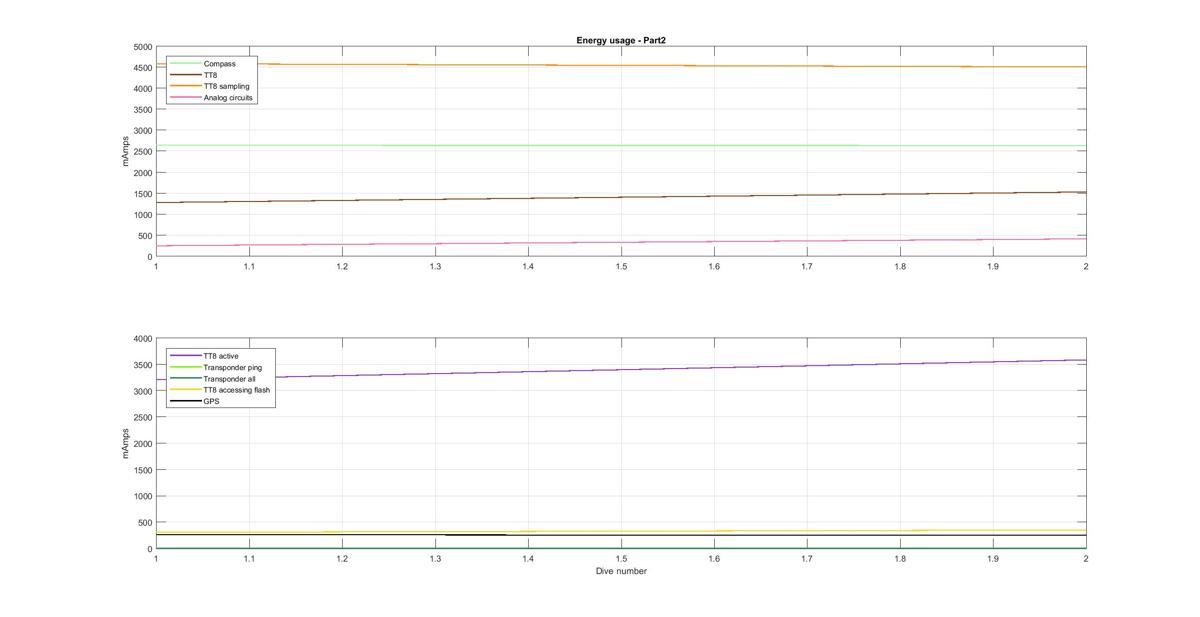
Task: Click the purple 'TT8 active' curve in lower plot
Action: pyautogui.click(x=621, y=369)
